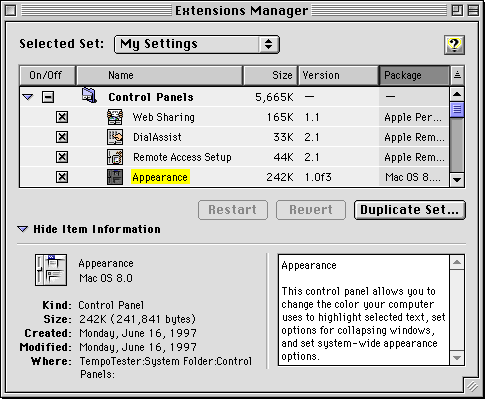Uncheck the Appearance control panel checkbox
Viewport: 485px width, 399px height.
coord(62,177)
